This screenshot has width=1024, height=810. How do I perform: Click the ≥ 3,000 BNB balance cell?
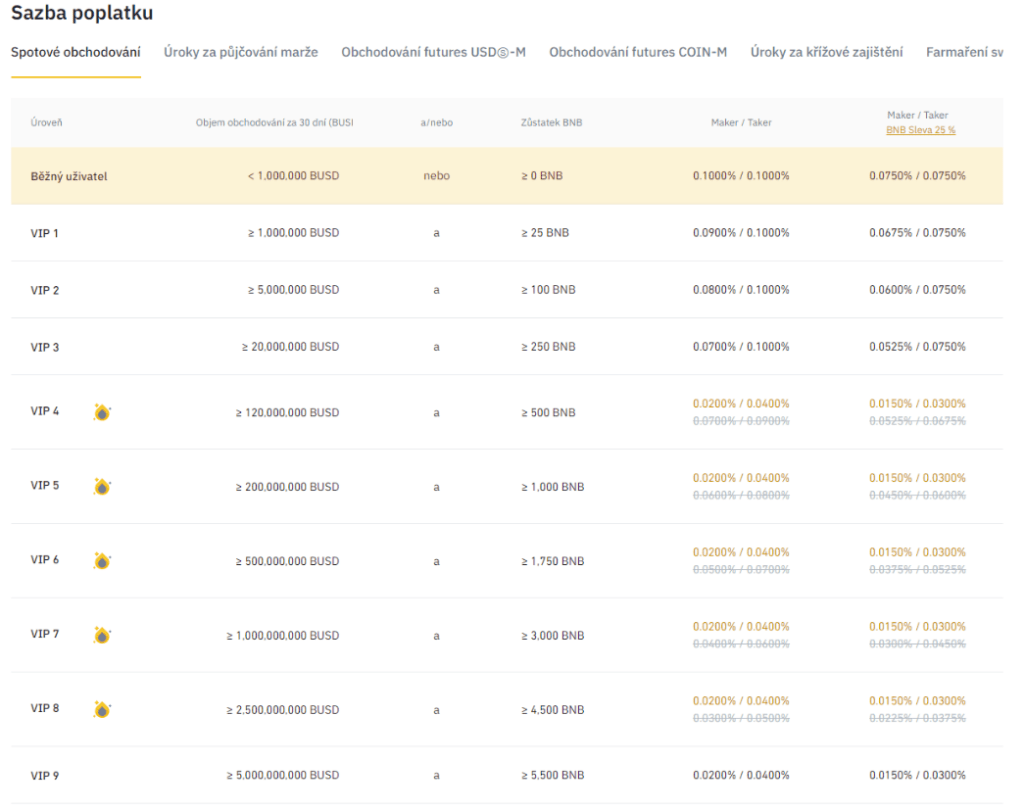pos(552,635)
